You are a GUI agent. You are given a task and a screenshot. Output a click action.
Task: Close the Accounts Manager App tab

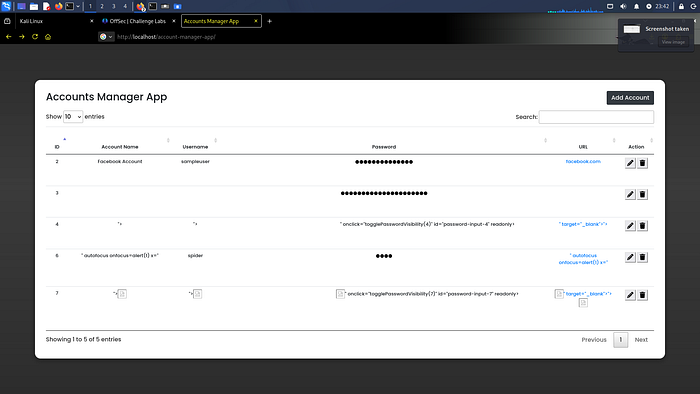point(256,21)
